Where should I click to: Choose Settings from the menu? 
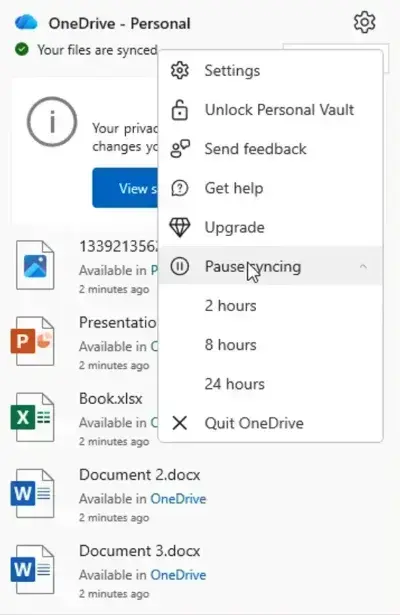point(271,71)
